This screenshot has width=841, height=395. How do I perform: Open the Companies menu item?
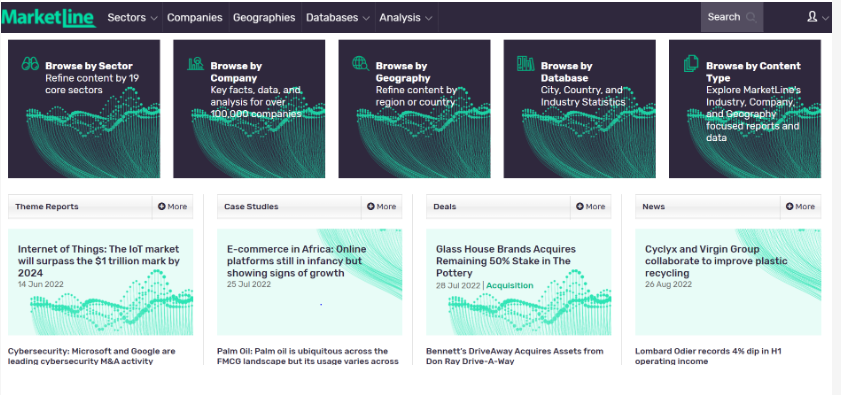coord(195,17)
